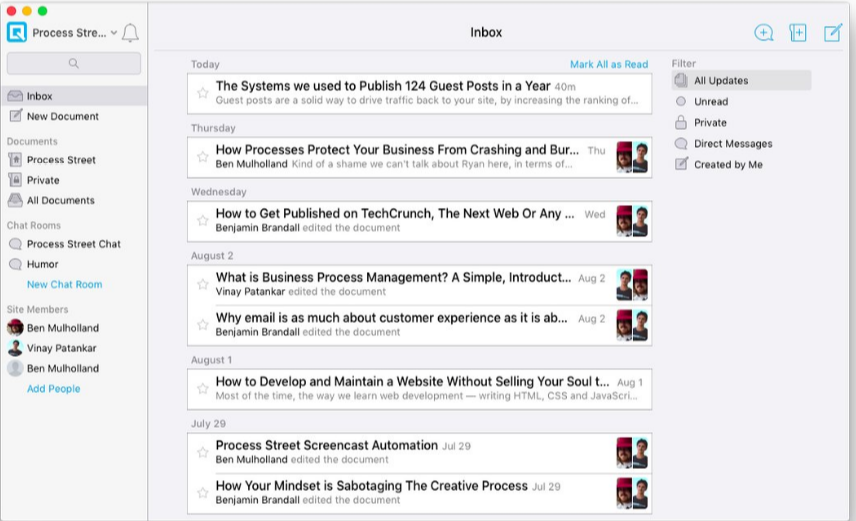Image resolution: width=856 pixels, height=521 pixels.
Task: Focus the sidebar search field
Action: pyautogui.click(x=74, y=63)
